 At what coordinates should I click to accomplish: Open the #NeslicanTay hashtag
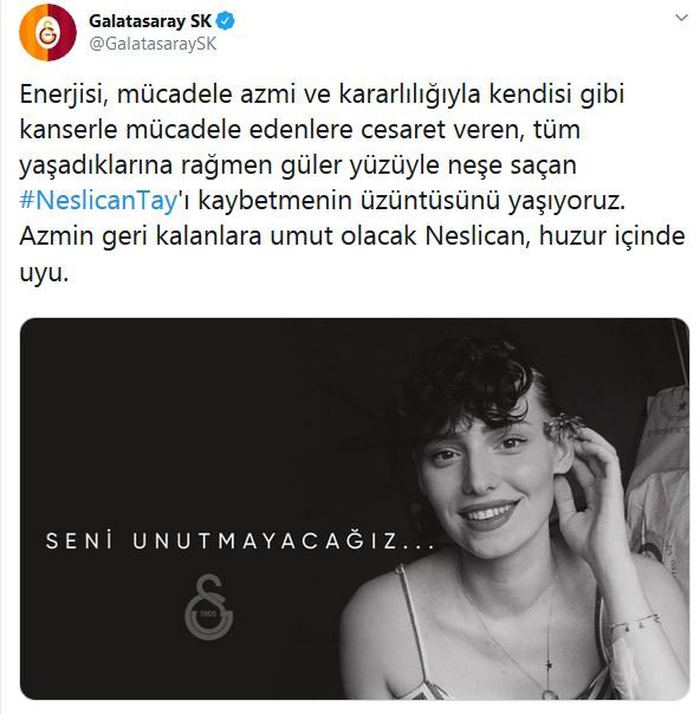point(98,200)
